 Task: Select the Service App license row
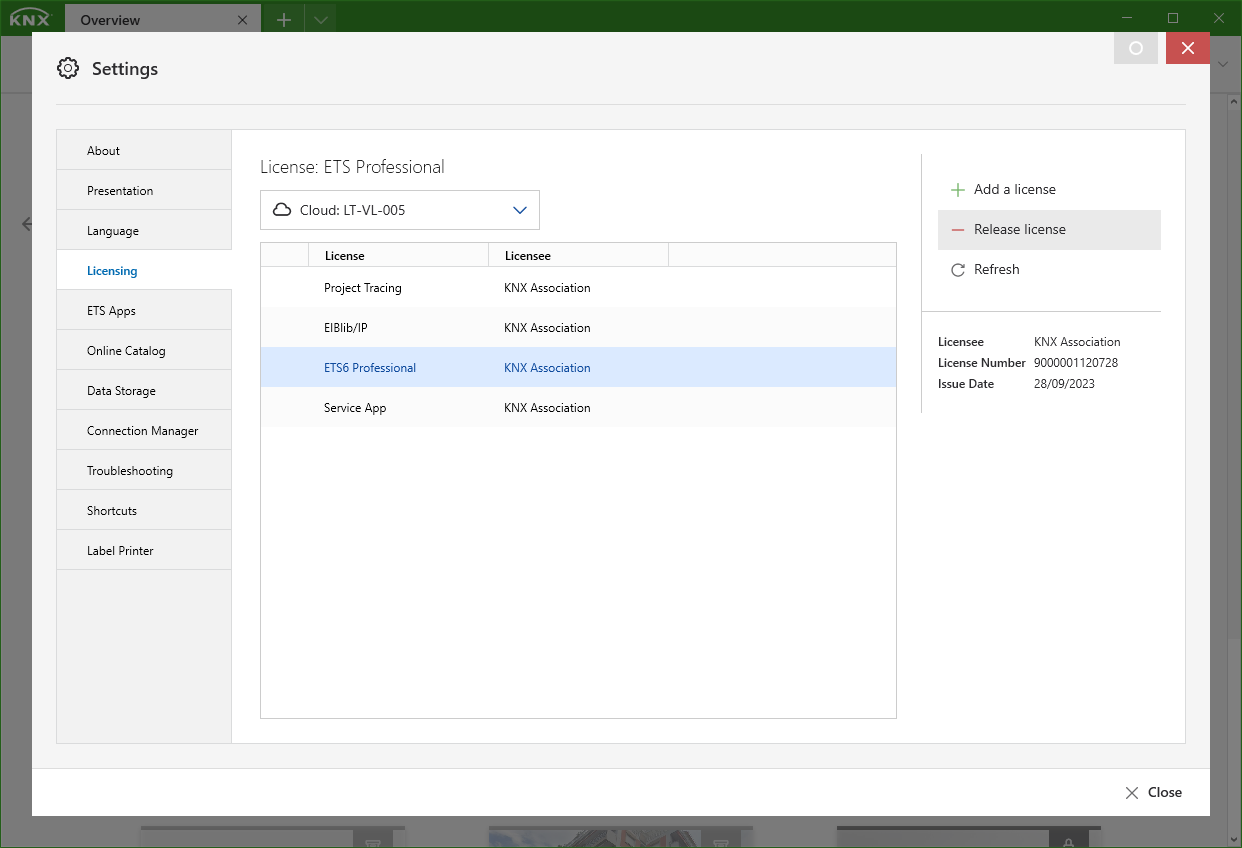tap(578, 407)
